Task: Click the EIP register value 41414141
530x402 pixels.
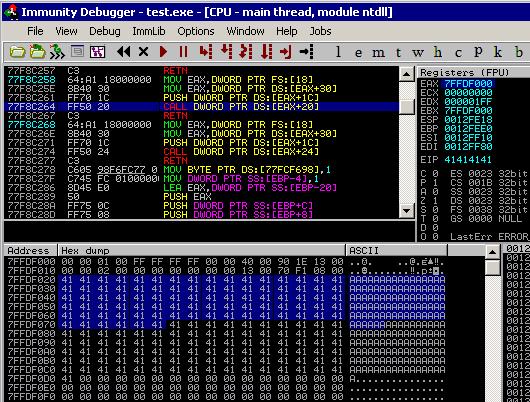Action: (x=468, y=160)
